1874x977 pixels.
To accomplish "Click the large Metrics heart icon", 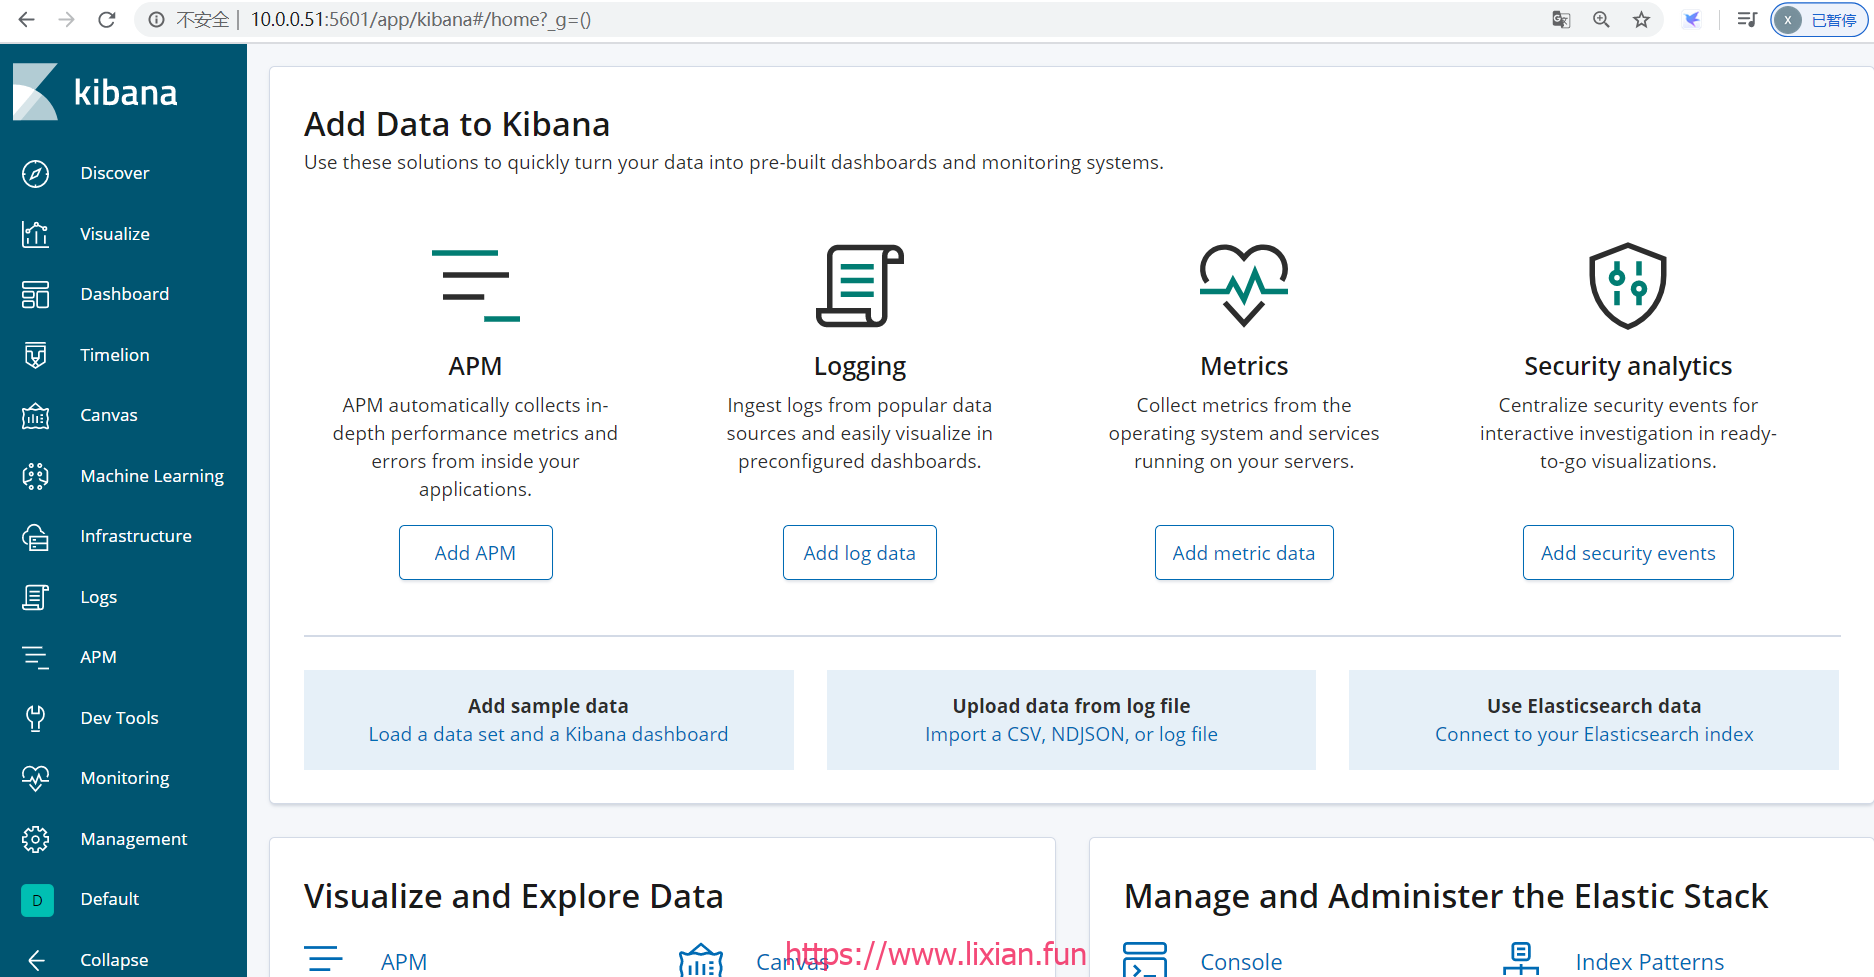I will pyautogui.click(x=1244, y=286).
